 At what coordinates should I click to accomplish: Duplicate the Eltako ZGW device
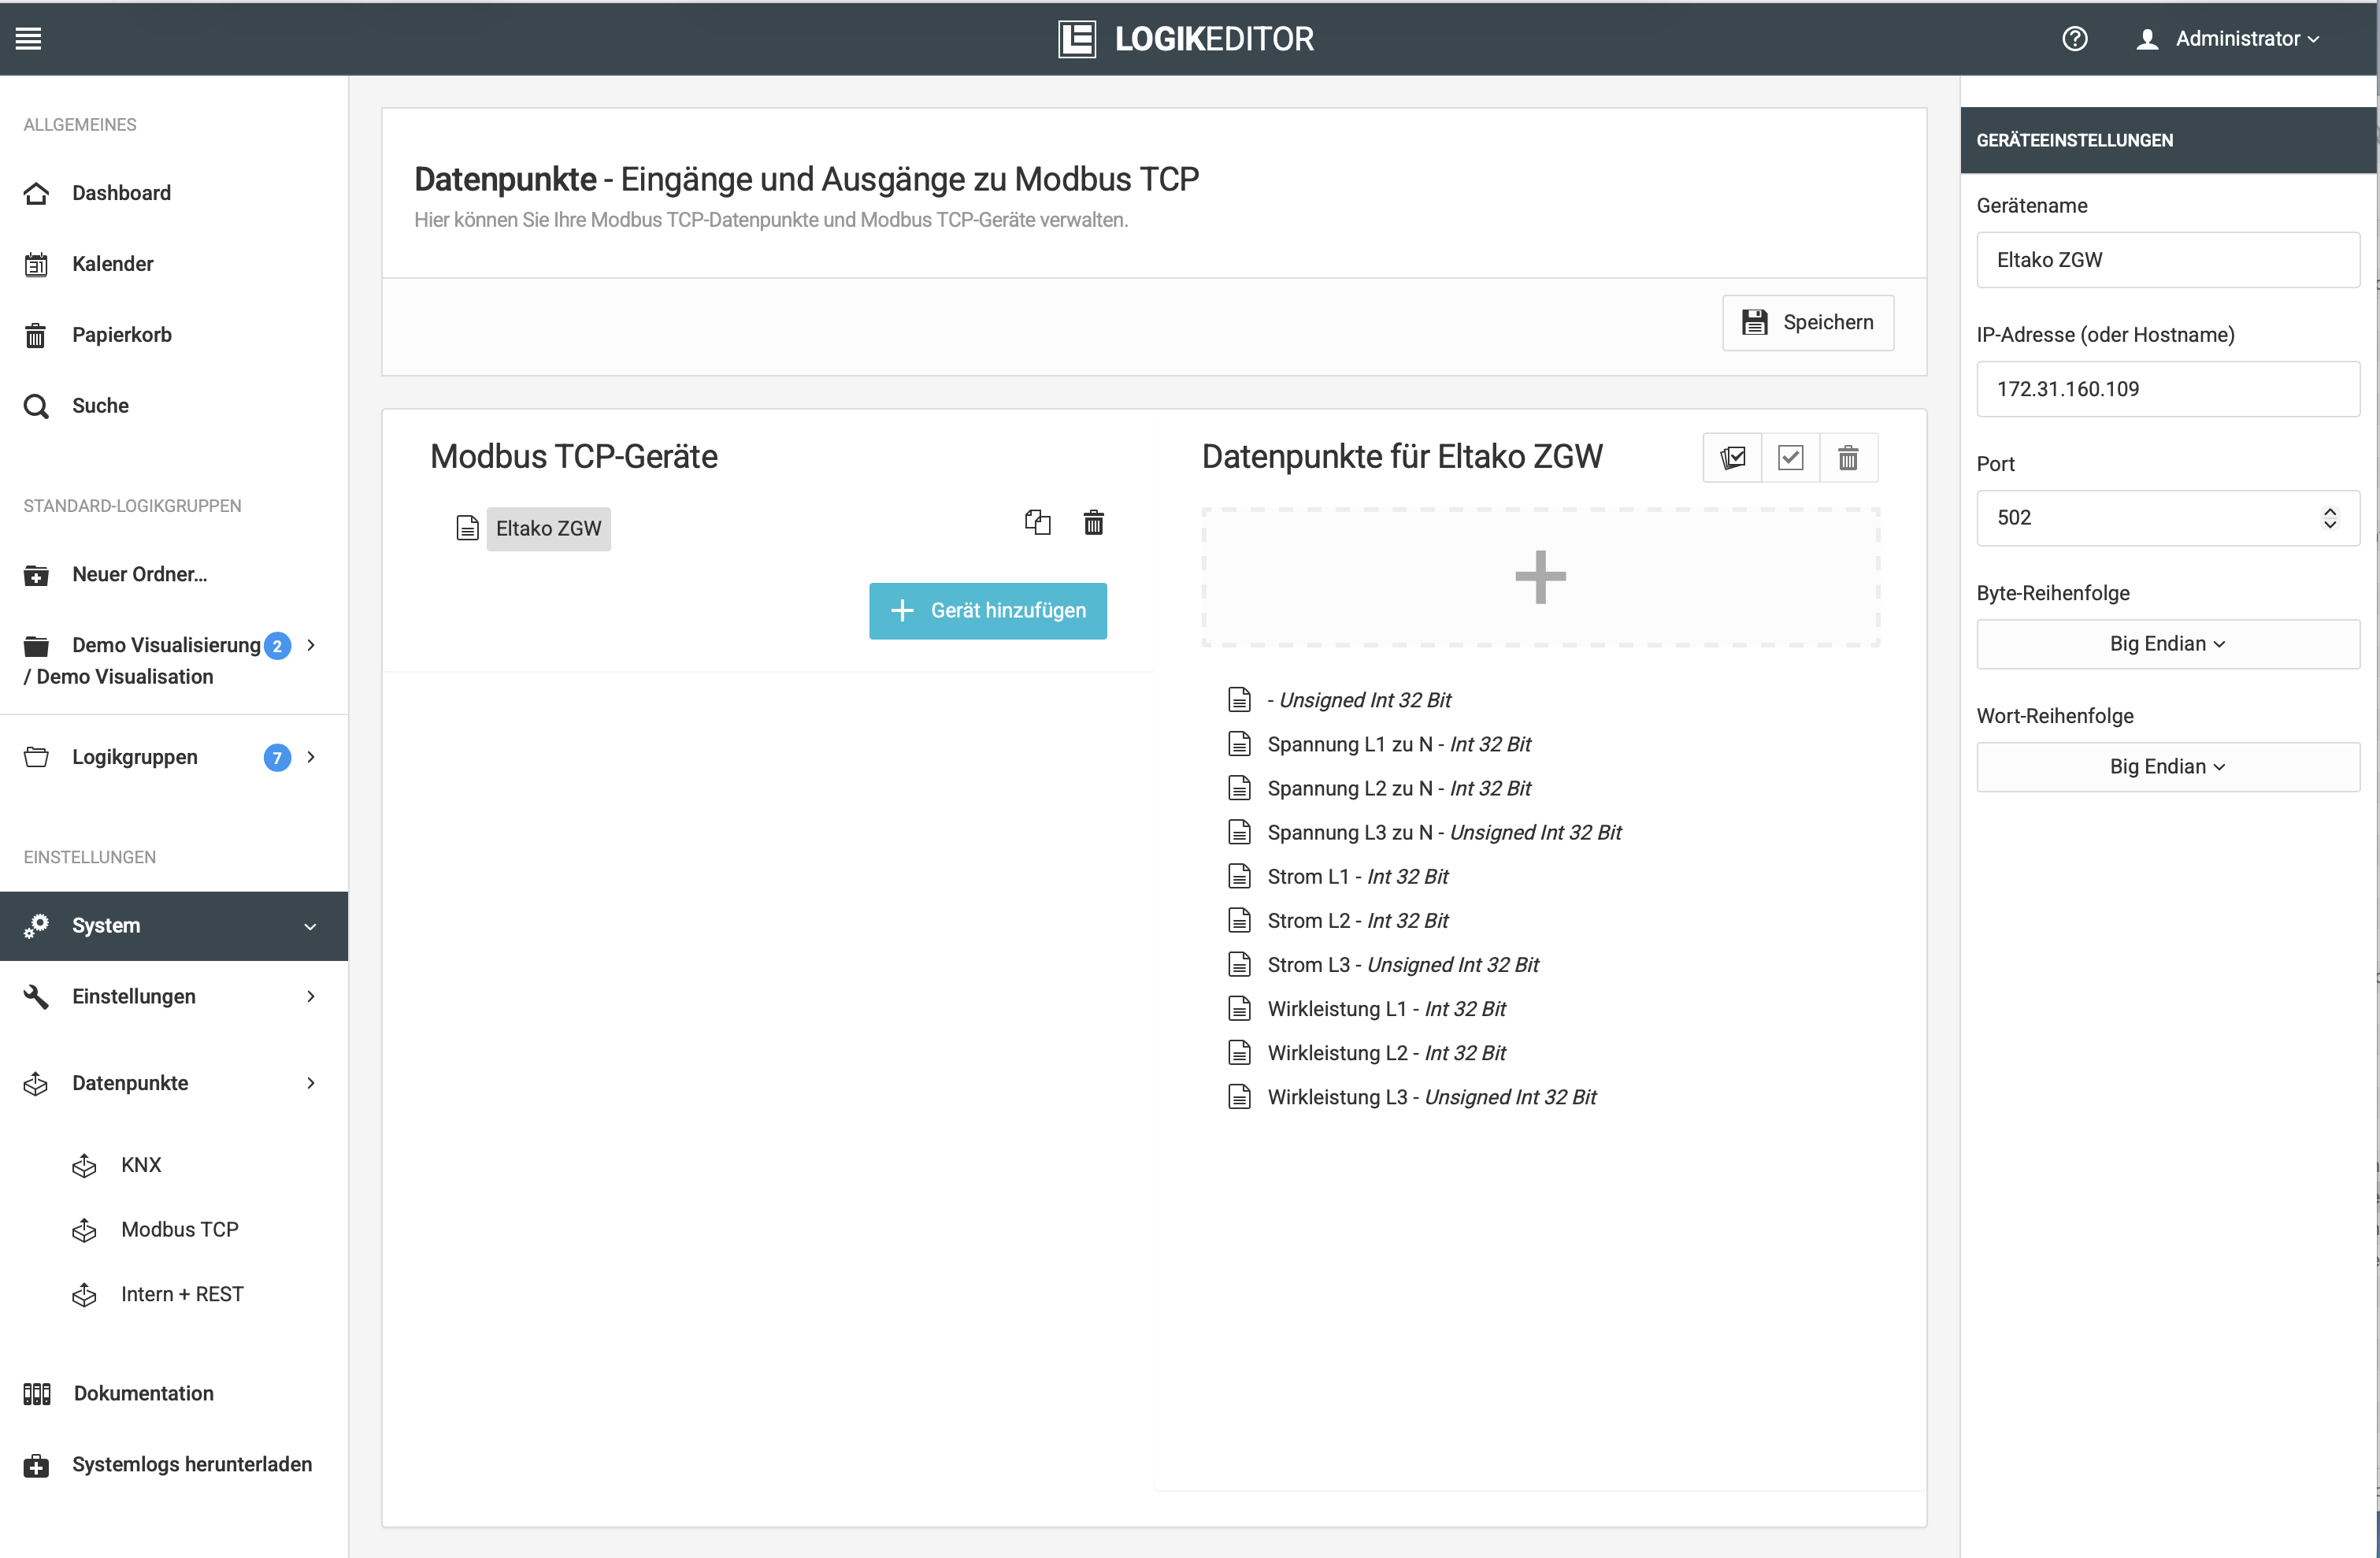click(x=1037, y=522)
